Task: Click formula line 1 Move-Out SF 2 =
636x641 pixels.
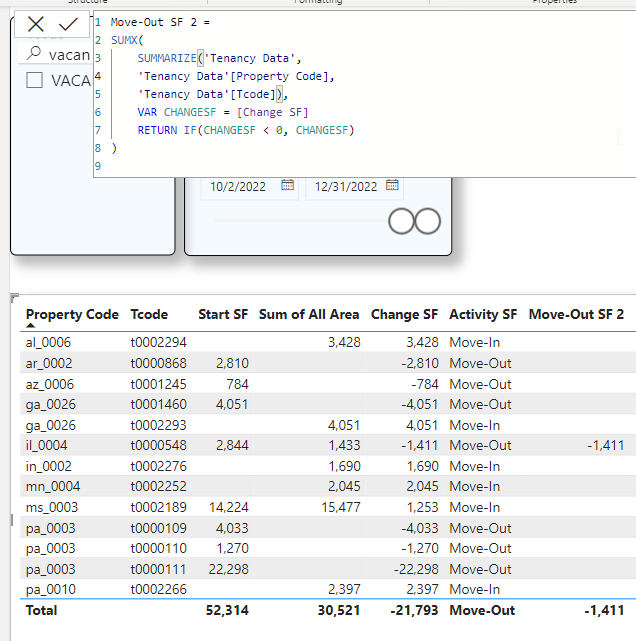Action: coord(160,22)
